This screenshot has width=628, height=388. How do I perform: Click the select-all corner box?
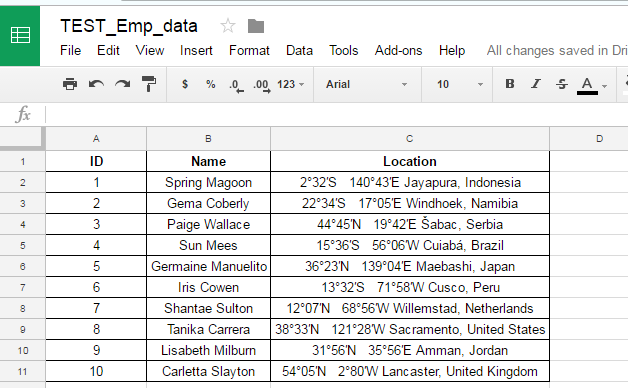pyautogui.click(x=22, y=139)
